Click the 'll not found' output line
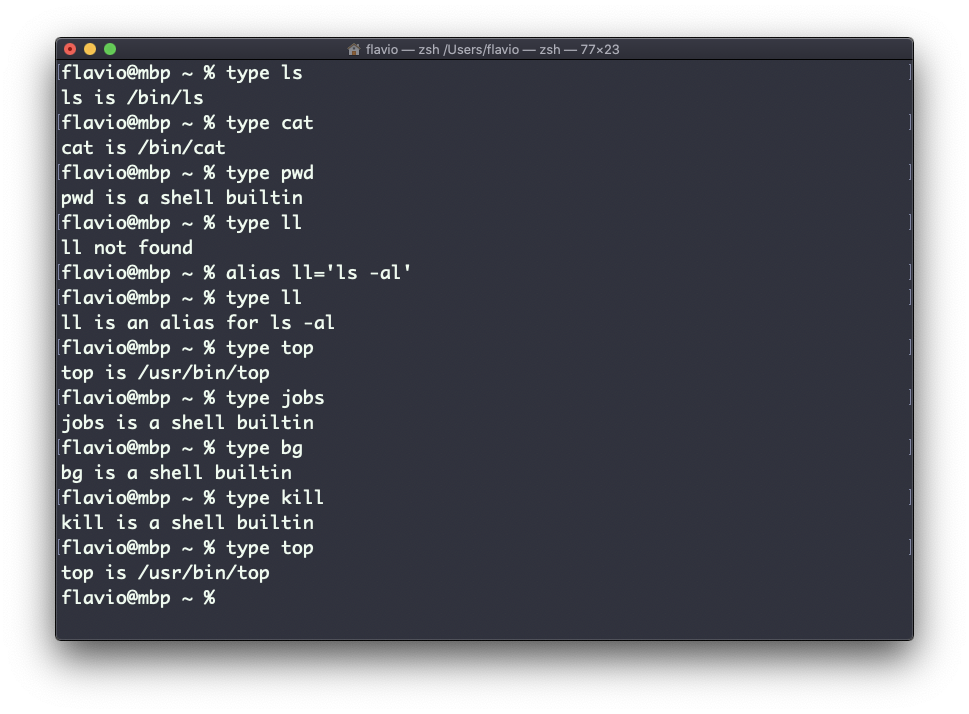Screen dimensions: 969x714 (x=127, y=248)
